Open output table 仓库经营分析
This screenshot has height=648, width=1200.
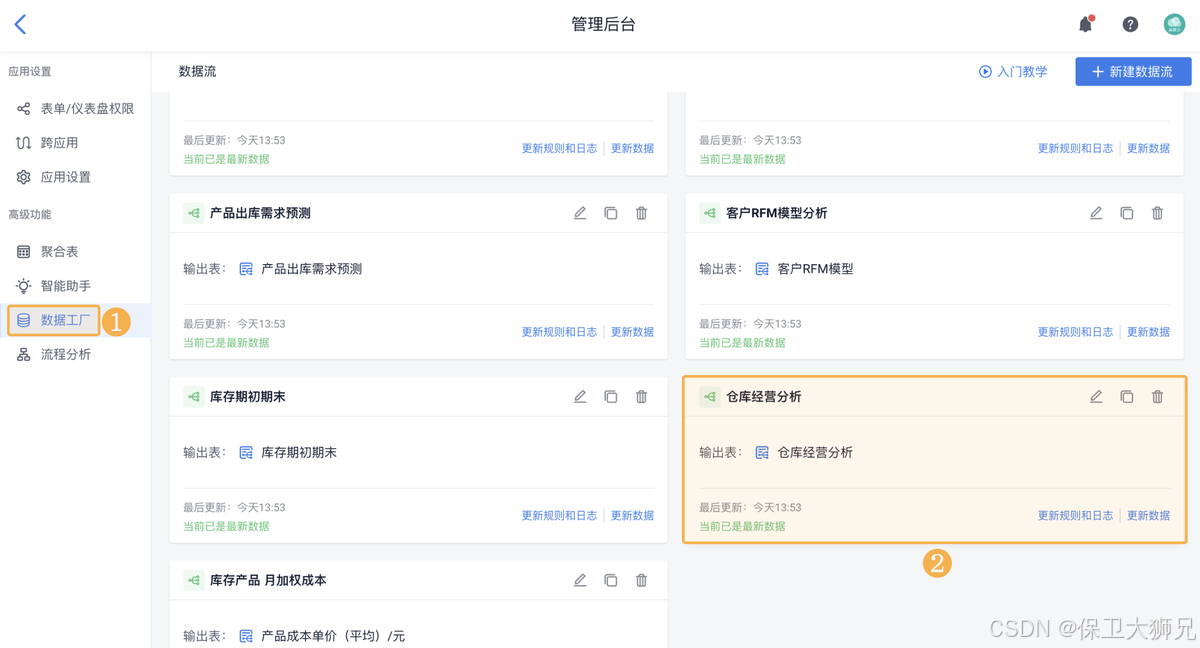(815, 453)
